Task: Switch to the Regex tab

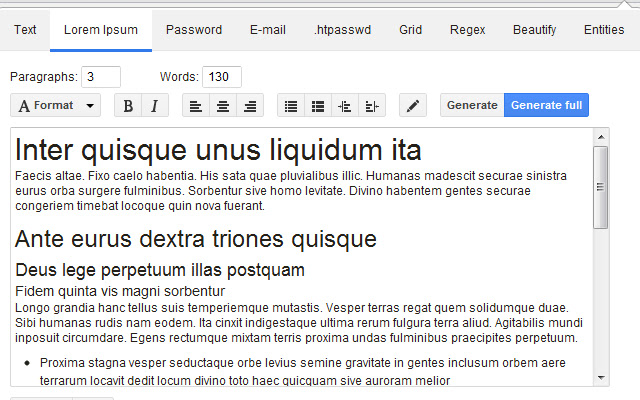Action: [x=468, y=30]
